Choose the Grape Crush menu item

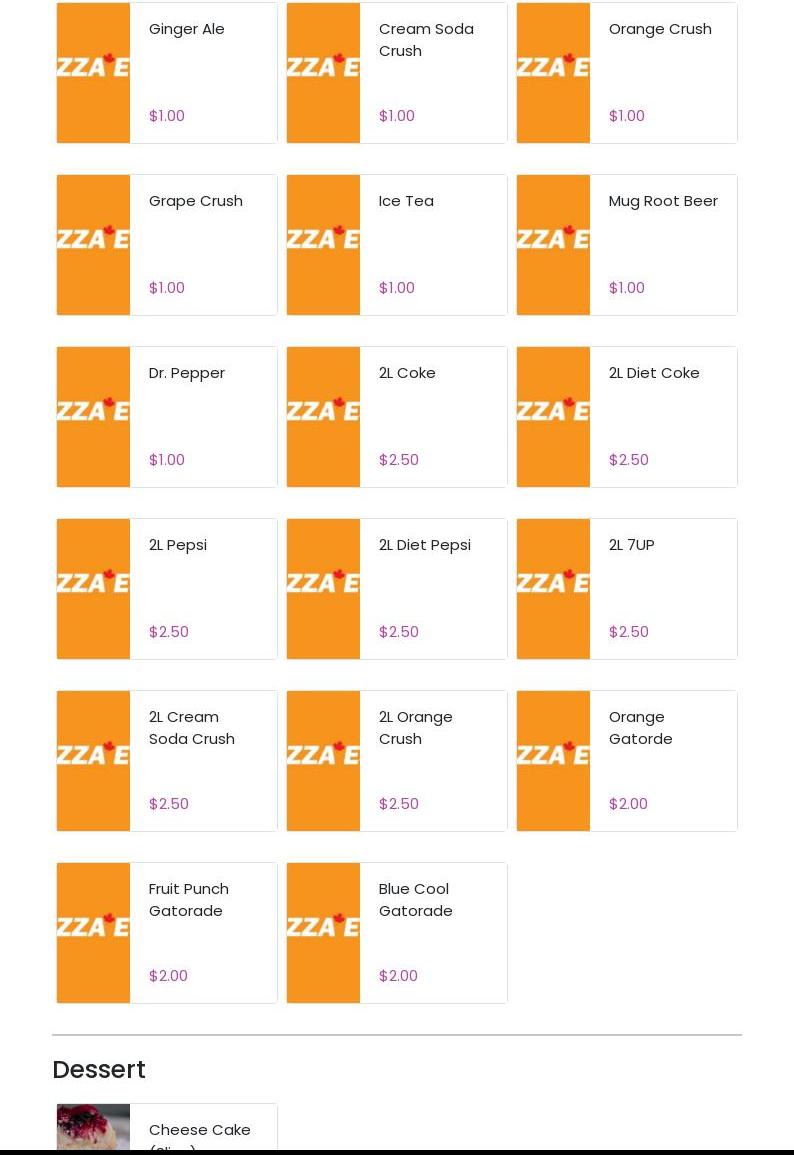click(167, 245)
